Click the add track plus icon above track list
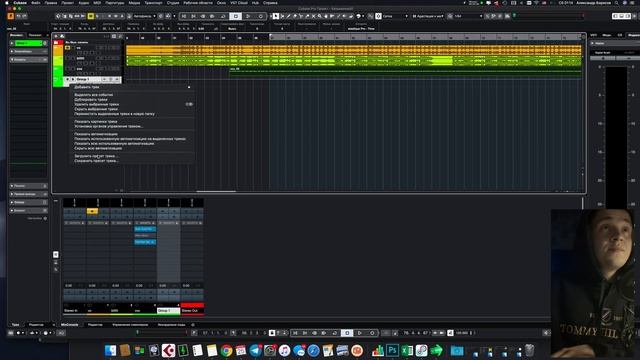Viewport: 640px width, 360px height. (x=56, y=36)
